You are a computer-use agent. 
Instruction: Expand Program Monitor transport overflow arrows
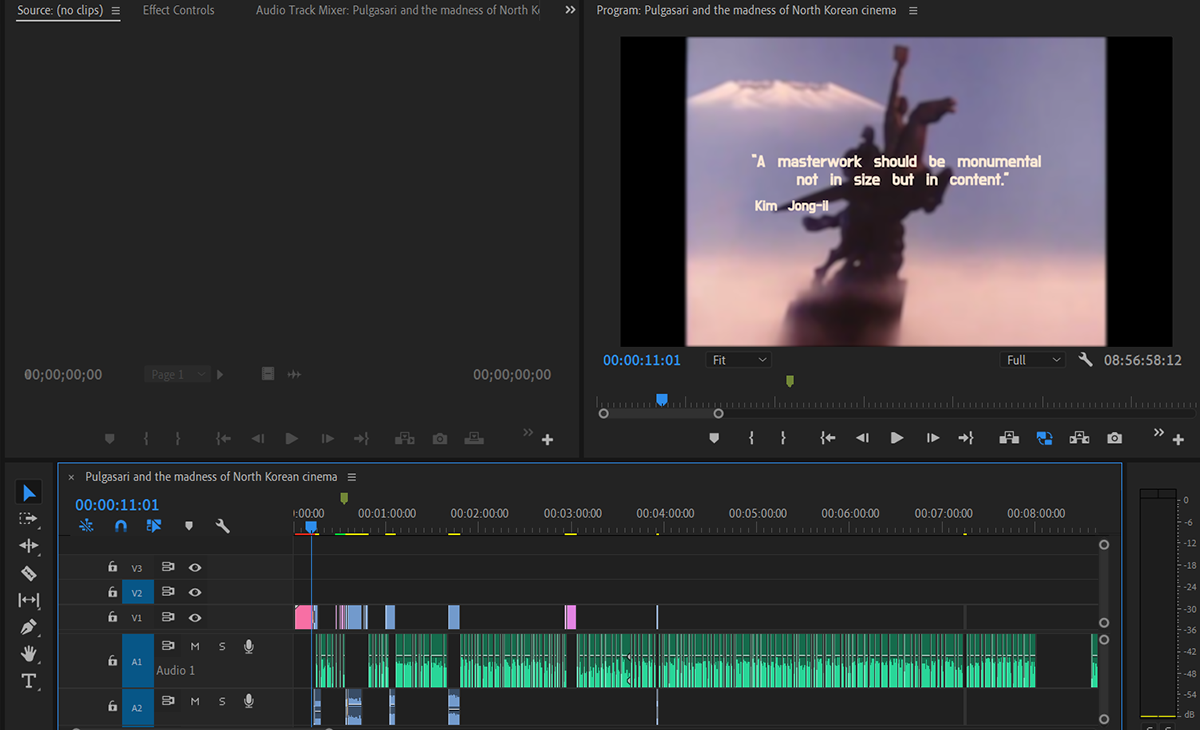pyautogui.click(x=1159, y=433)
